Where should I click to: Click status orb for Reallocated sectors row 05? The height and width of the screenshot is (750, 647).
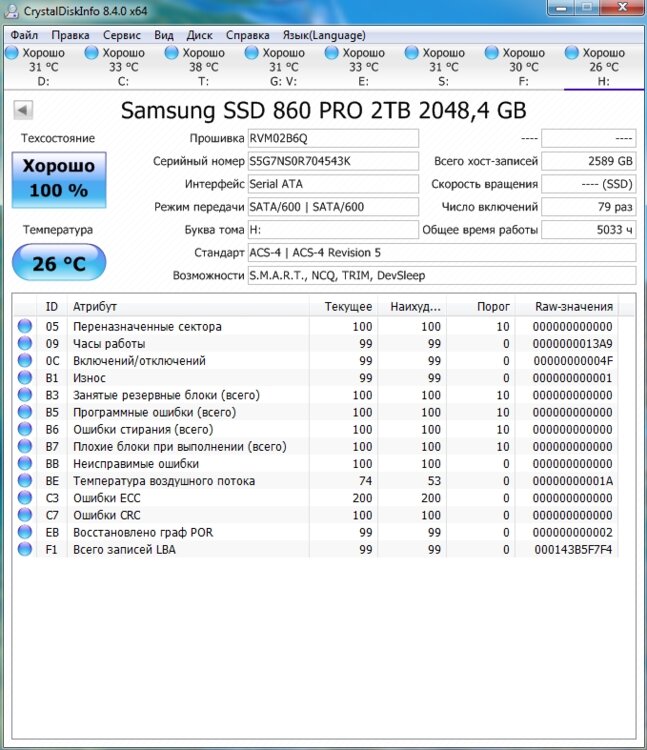[25, 327]
